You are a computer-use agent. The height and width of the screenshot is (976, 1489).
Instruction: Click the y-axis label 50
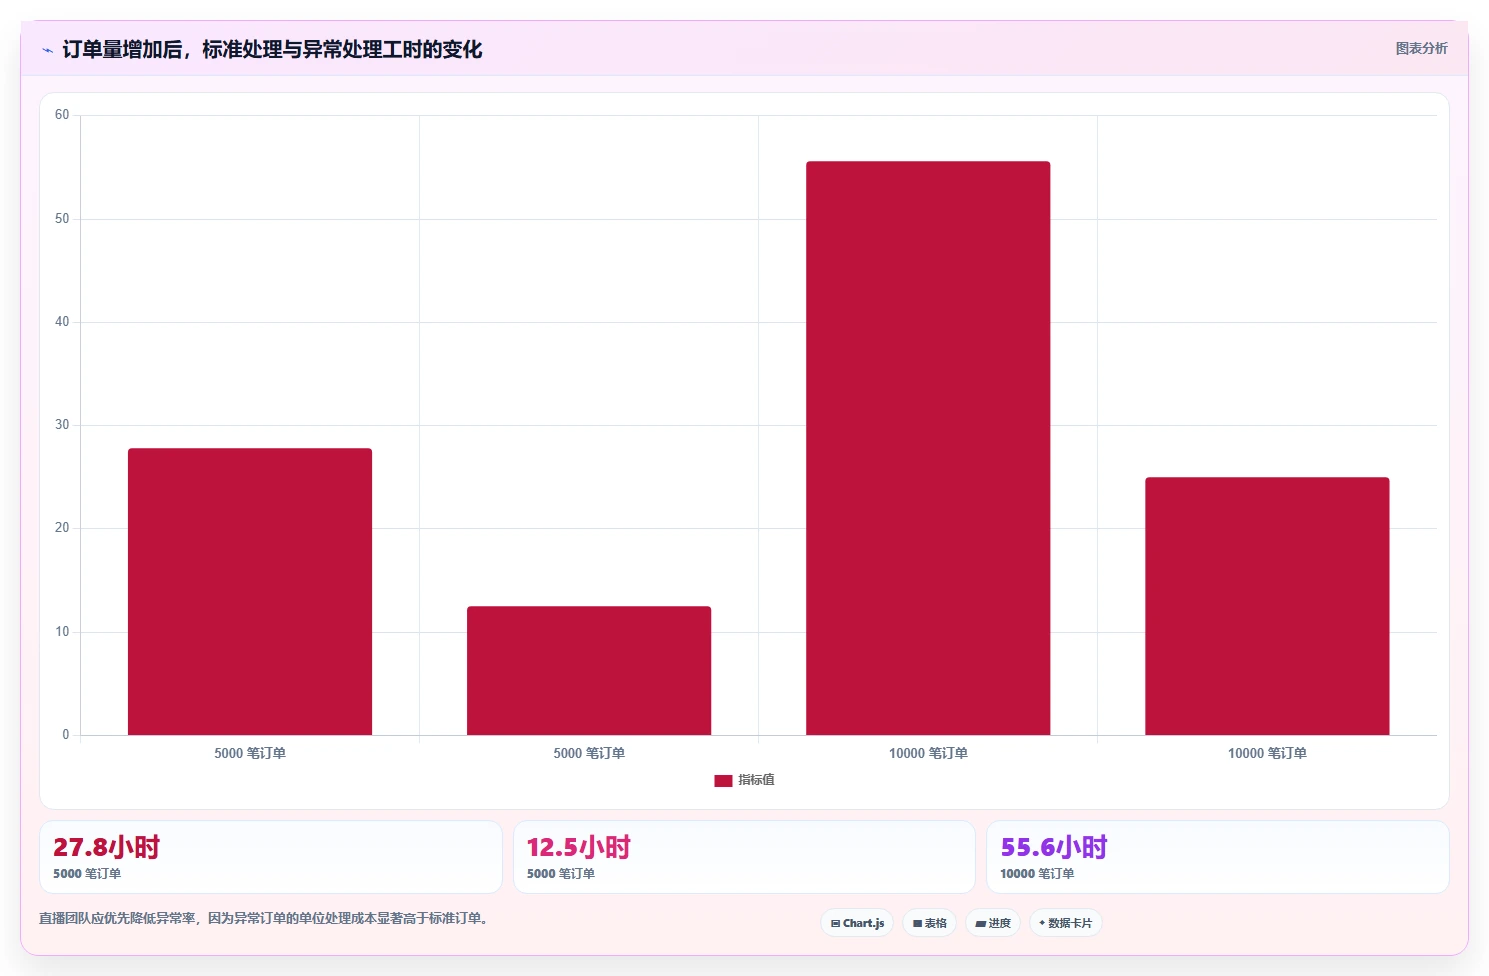tap(62, 219)
